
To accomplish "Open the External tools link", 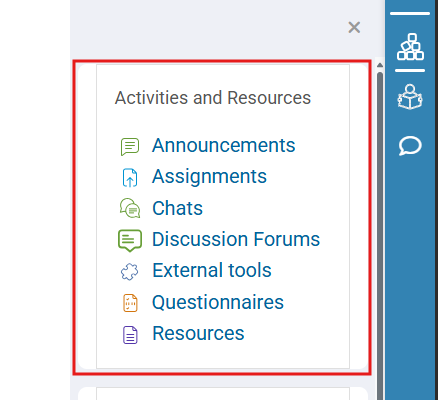I will tap(212, 270).
